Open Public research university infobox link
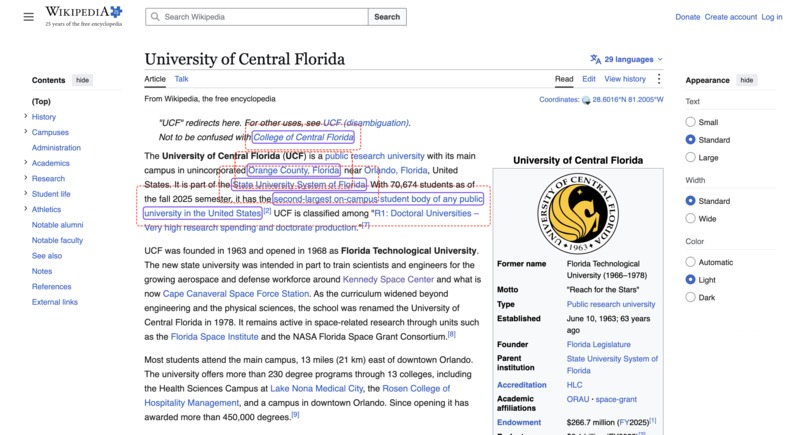The height and width of the screenshot is (435, 806). (611, 304)
